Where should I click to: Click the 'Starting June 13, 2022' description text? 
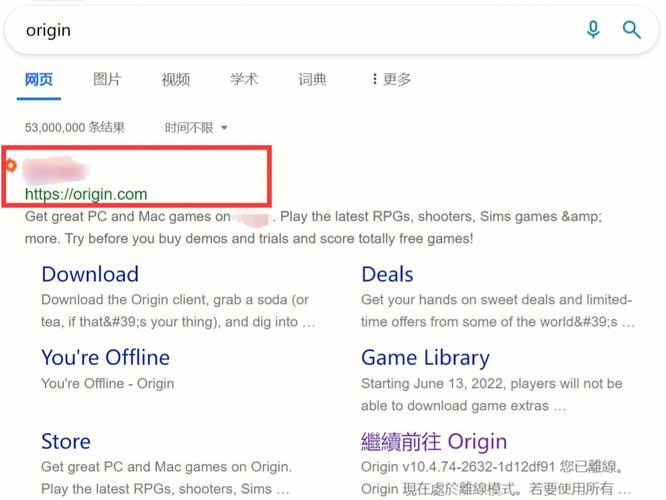pyautogui.click(x=492, y=395)
